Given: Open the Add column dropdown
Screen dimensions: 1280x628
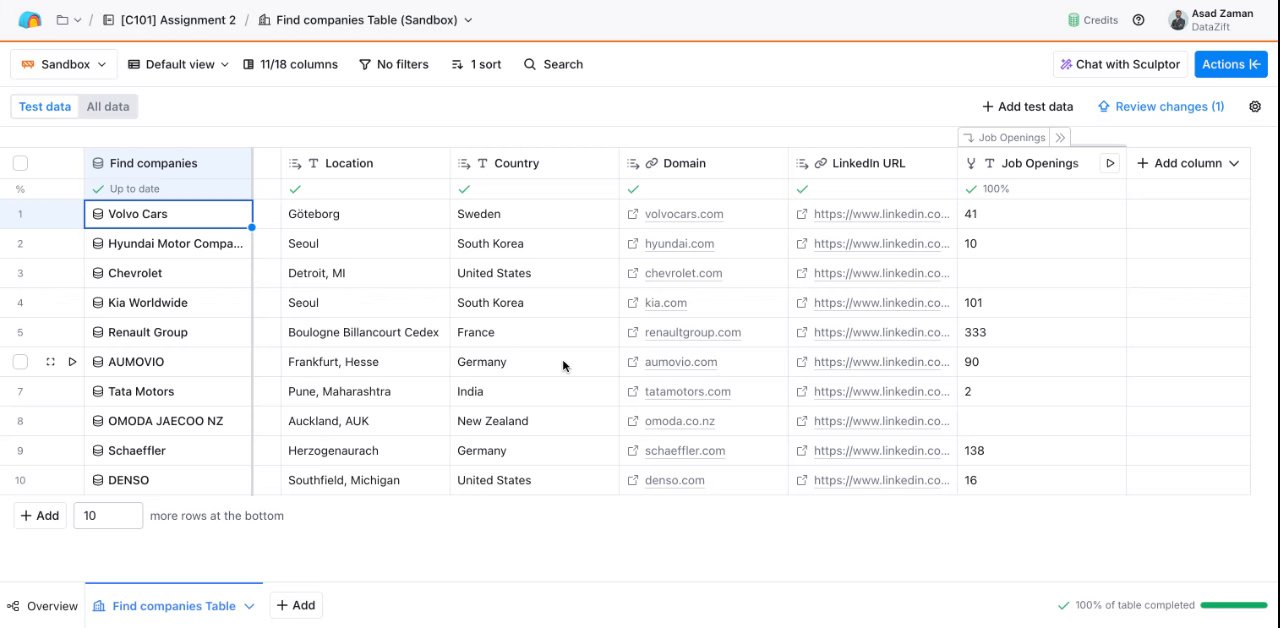Looking at the screenshot, I should click(x=1188, y=163).
